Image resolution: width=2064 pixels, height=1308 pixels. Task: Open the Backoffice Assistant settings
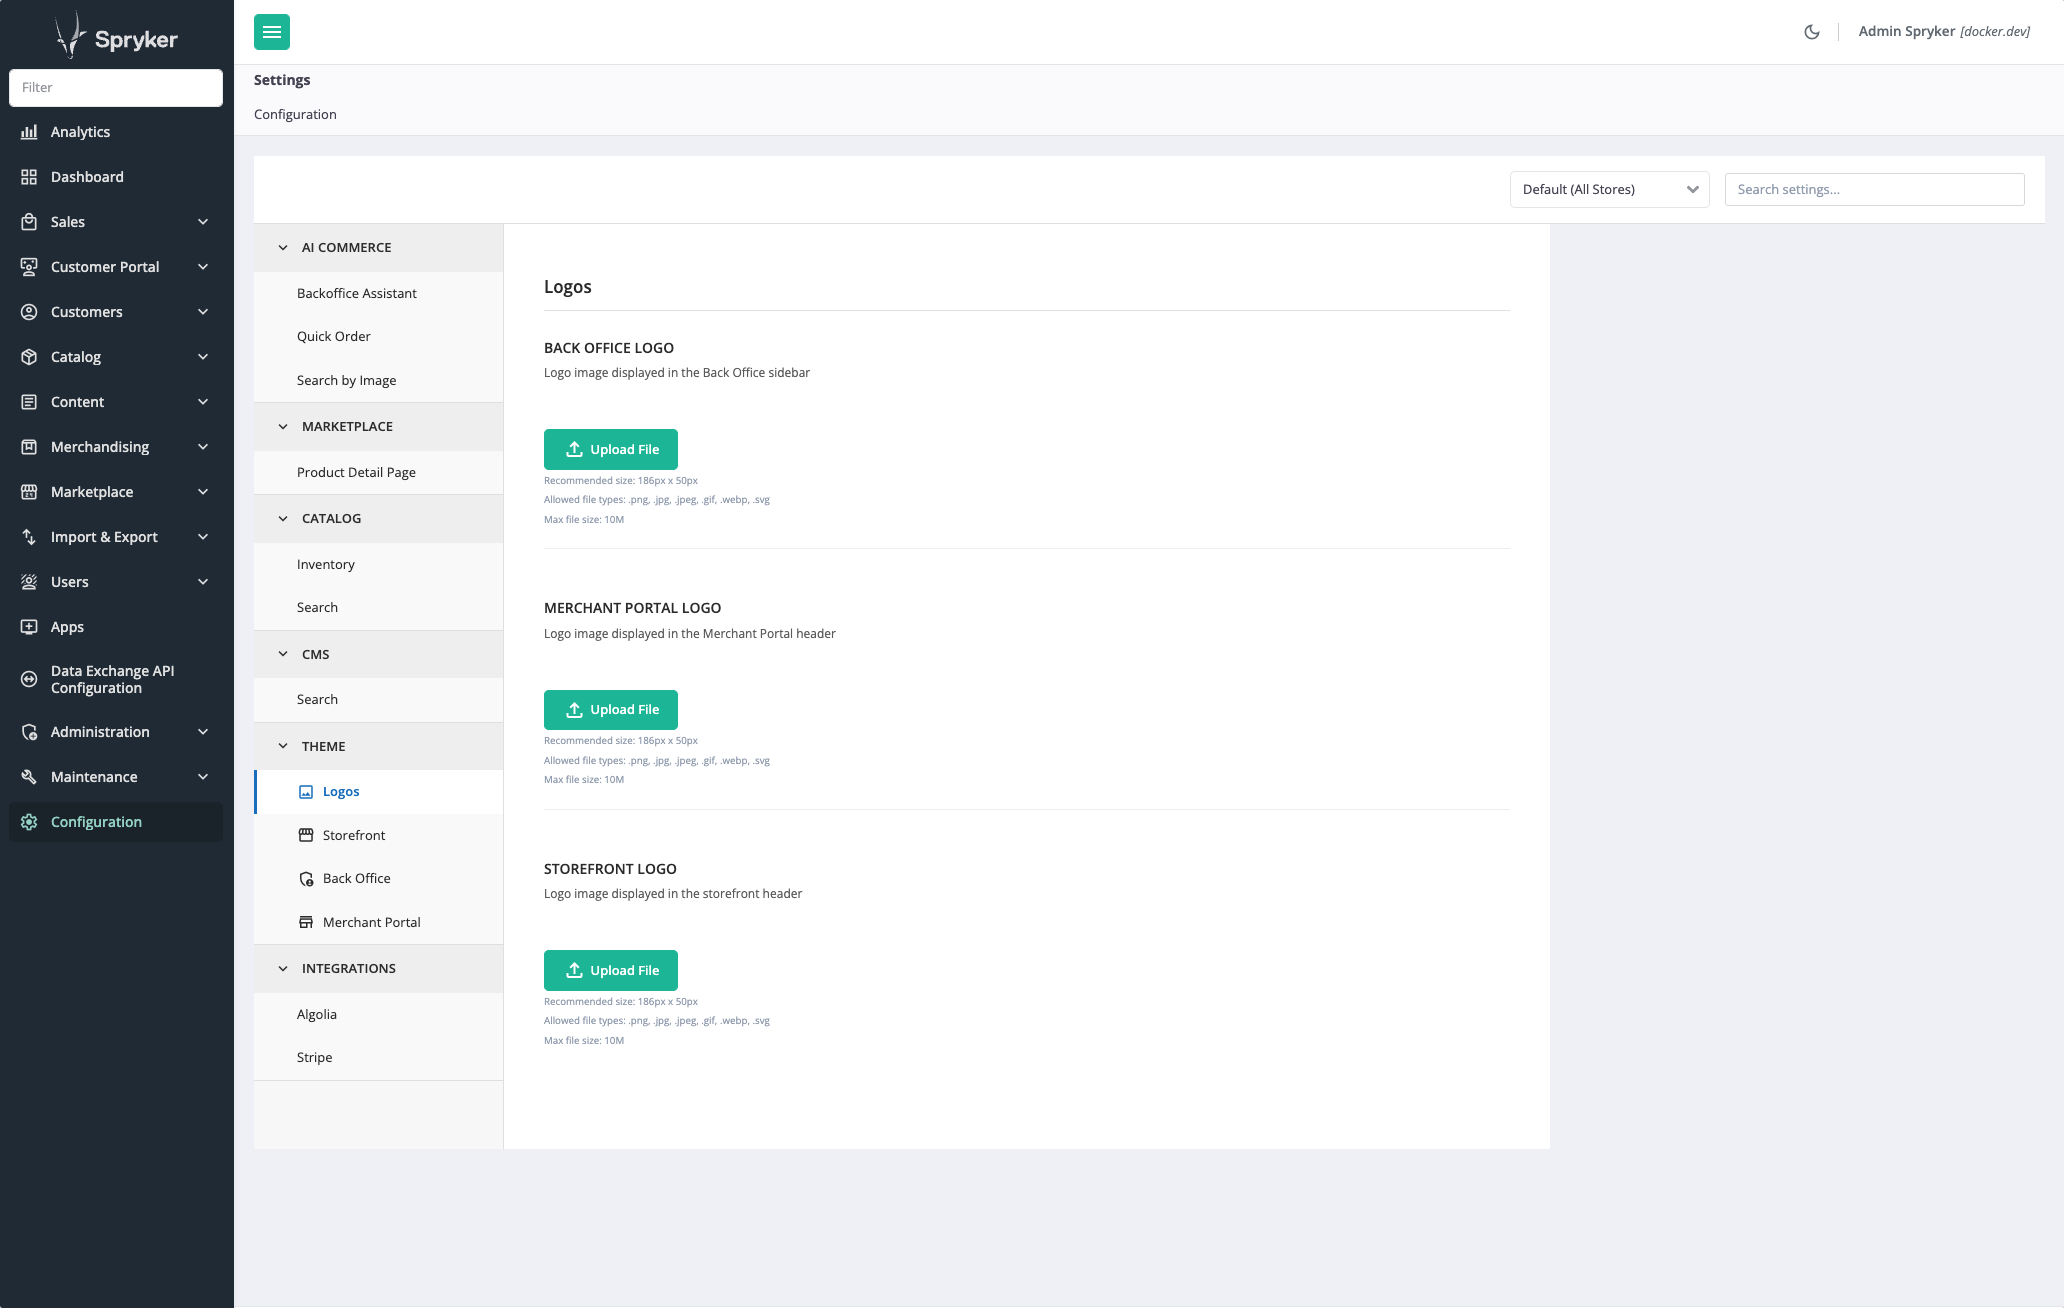point(356,293)
